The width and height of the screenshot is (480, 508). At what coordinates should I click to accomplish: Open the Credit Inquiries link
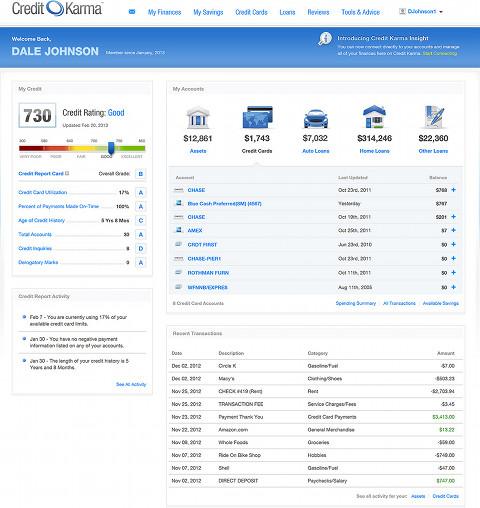35,248
